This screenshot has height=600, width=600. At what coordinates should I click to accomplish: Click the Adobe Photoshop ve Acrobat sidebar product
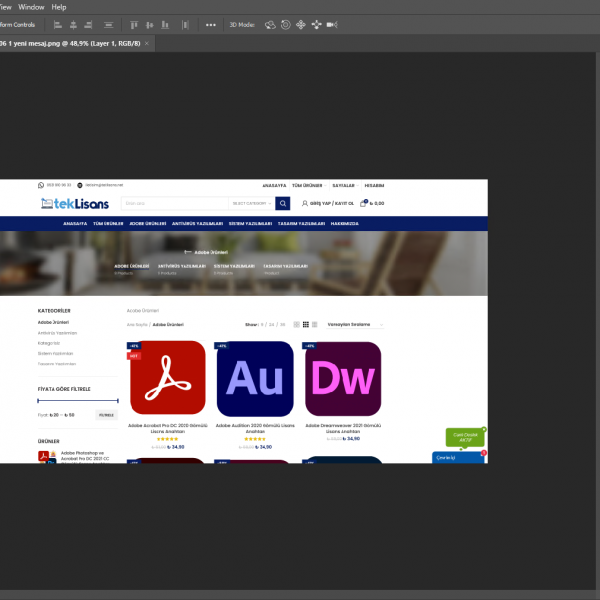[74, 456]
